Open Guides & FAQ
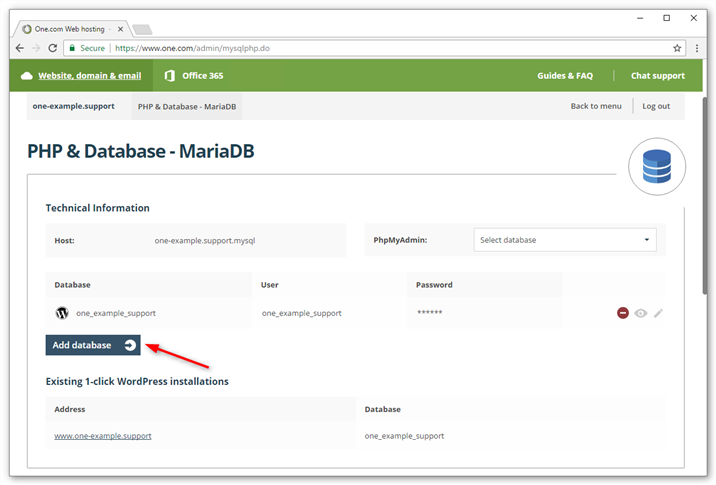 565,76
